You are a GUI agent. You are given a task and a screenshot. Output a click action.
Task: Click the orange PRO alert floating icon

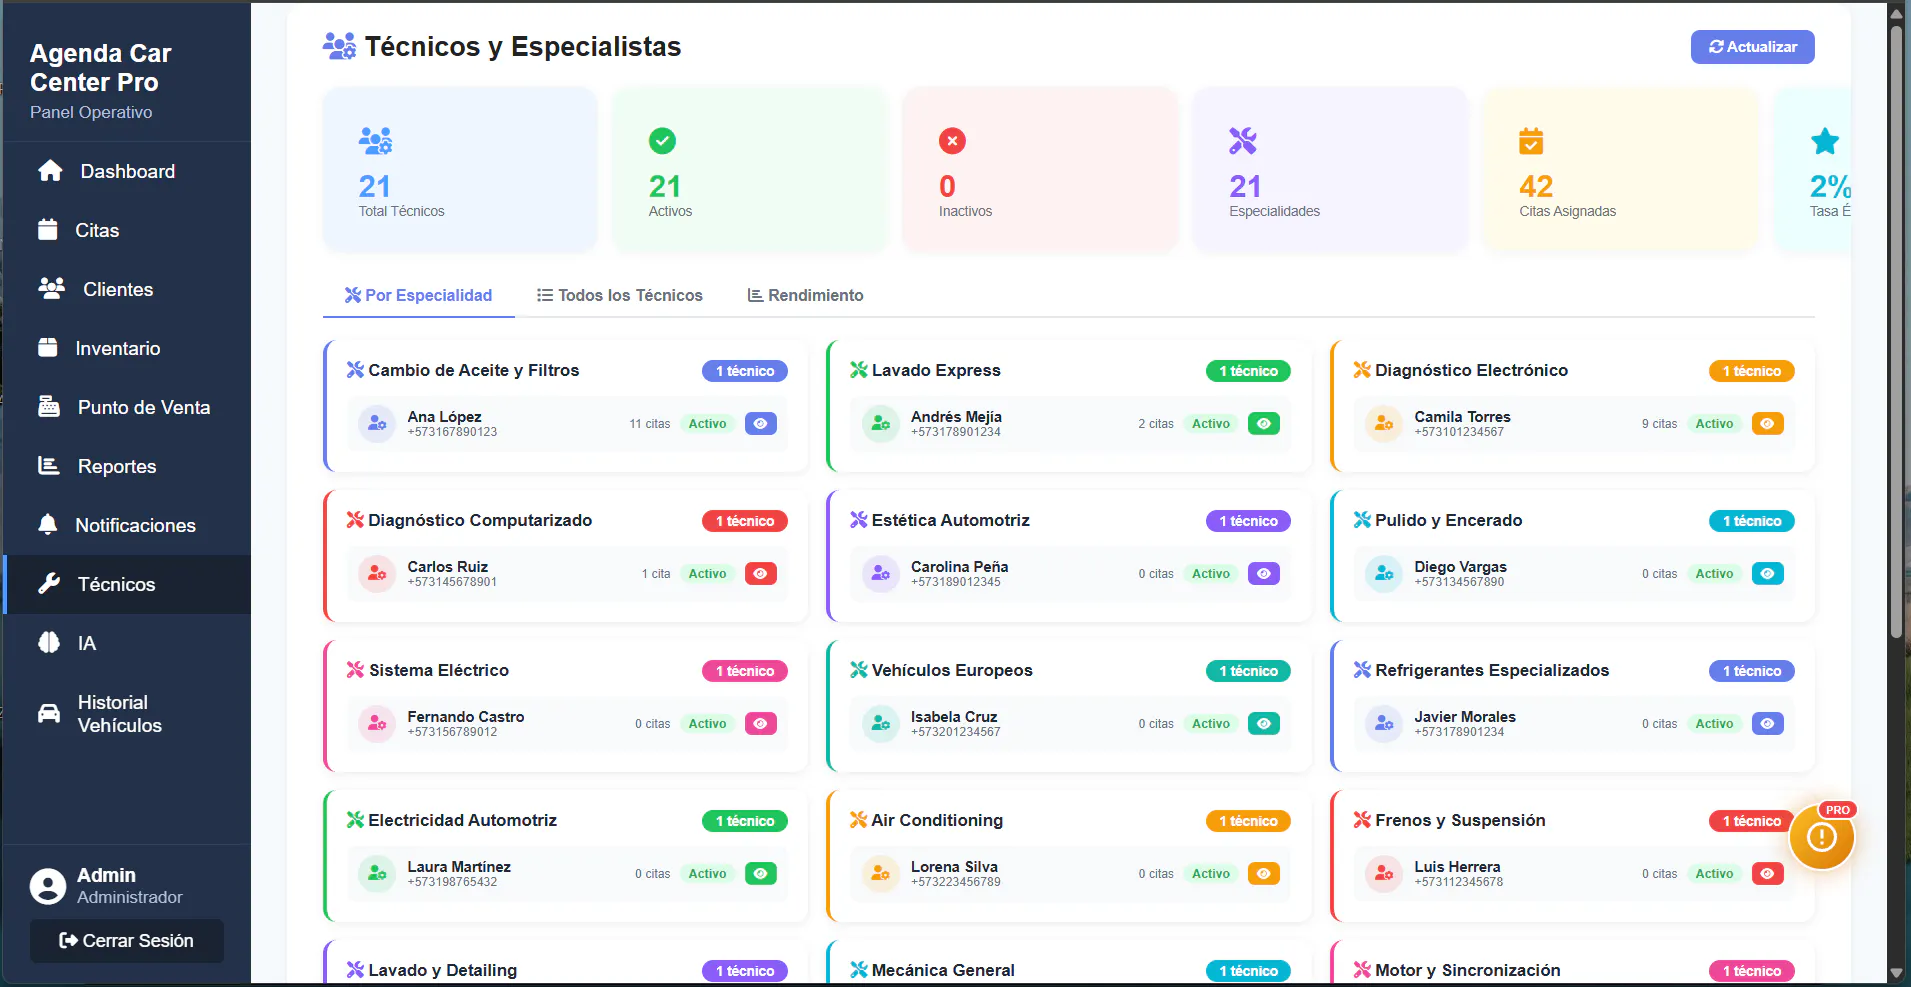pyautogui.click(x=1822, y=837)
